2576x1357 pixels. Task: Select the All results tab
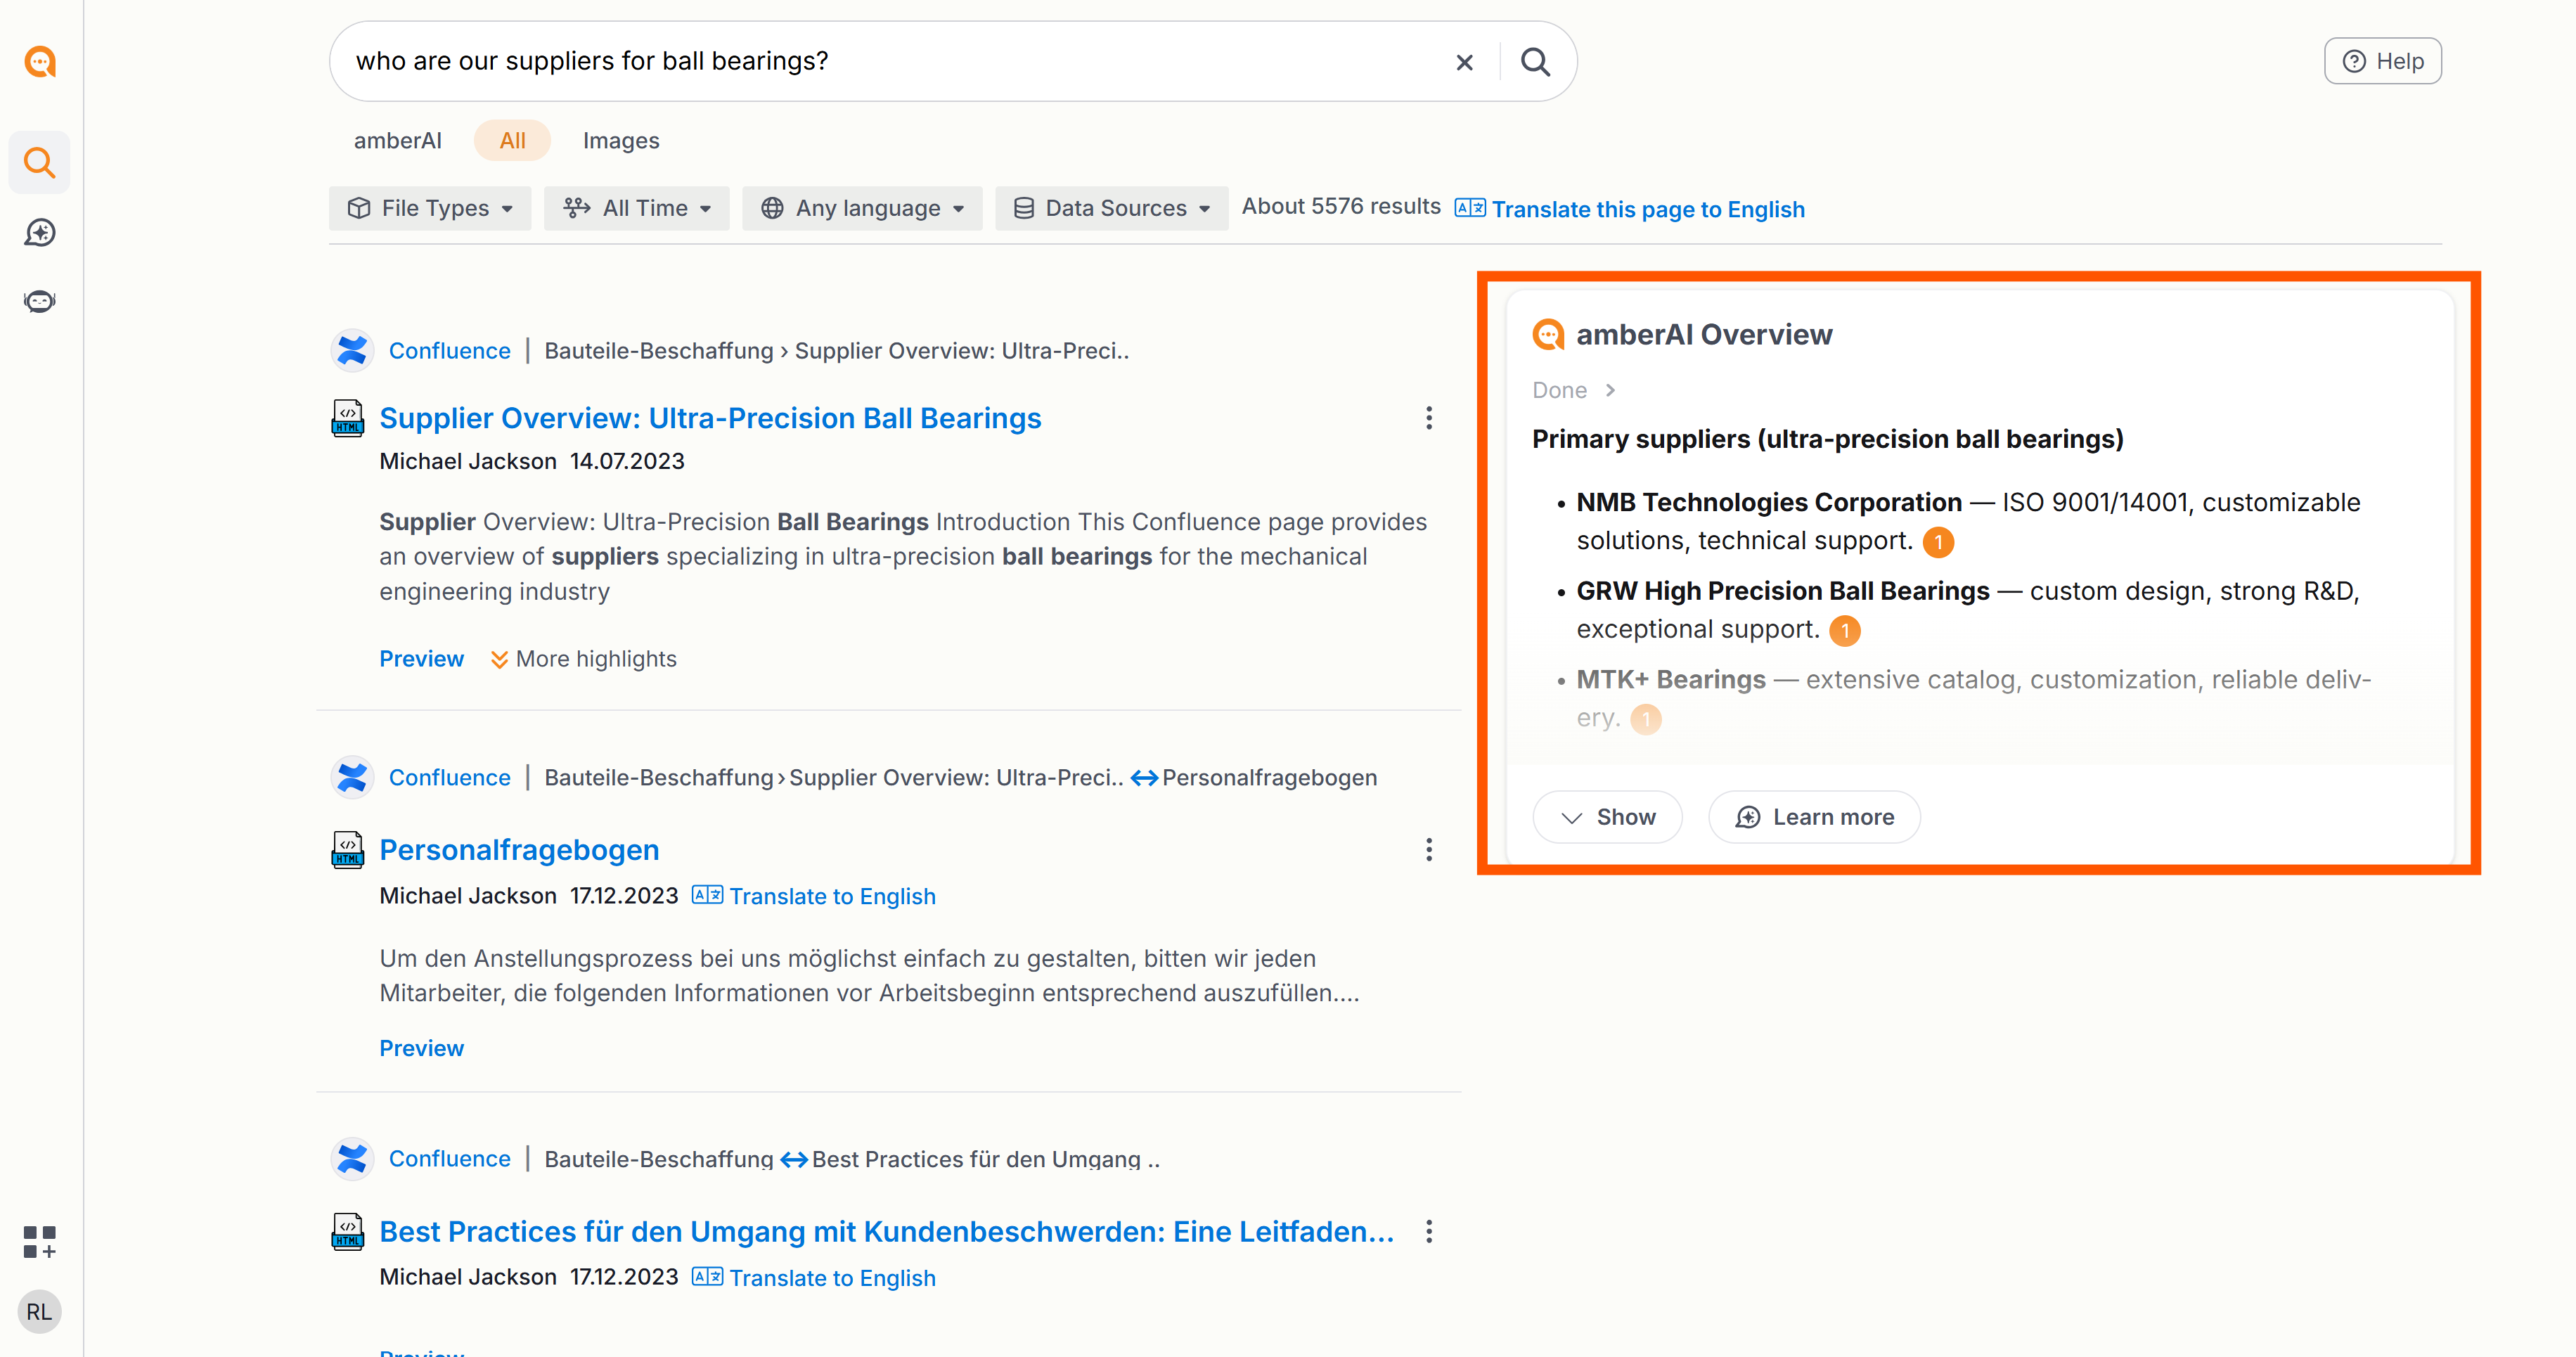pos(512,141)
